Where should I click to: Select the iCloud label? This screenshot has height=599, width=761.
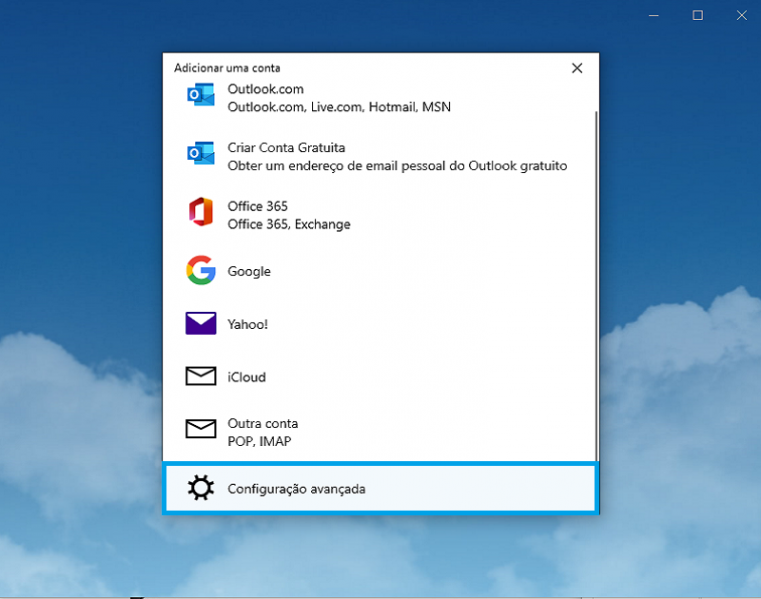pyautogui.click(x=247, y=377)
